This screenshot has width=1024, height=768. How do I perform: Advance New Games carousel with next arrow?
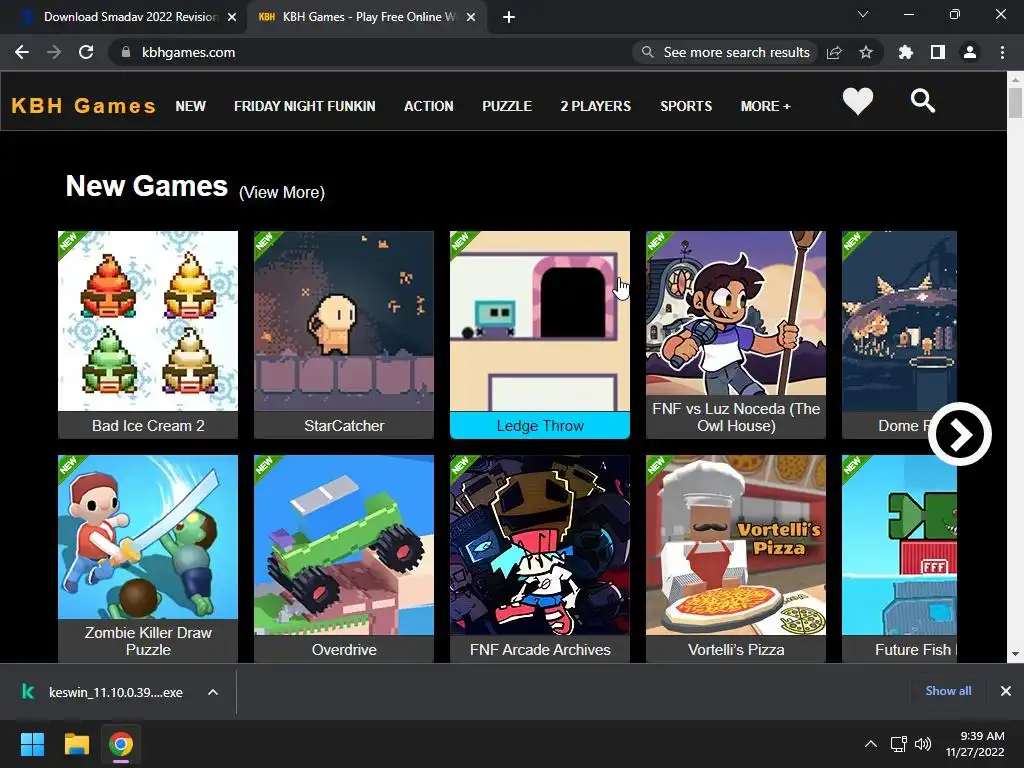[960, 434]
